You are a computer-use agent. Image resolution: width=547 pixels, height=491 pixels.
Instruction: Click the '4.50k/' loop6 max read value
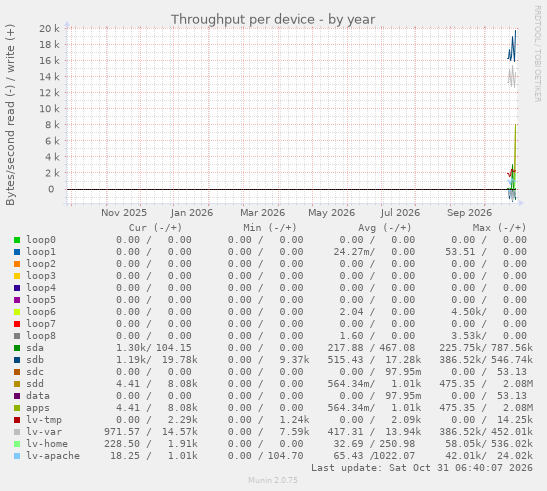click(469, 312)
